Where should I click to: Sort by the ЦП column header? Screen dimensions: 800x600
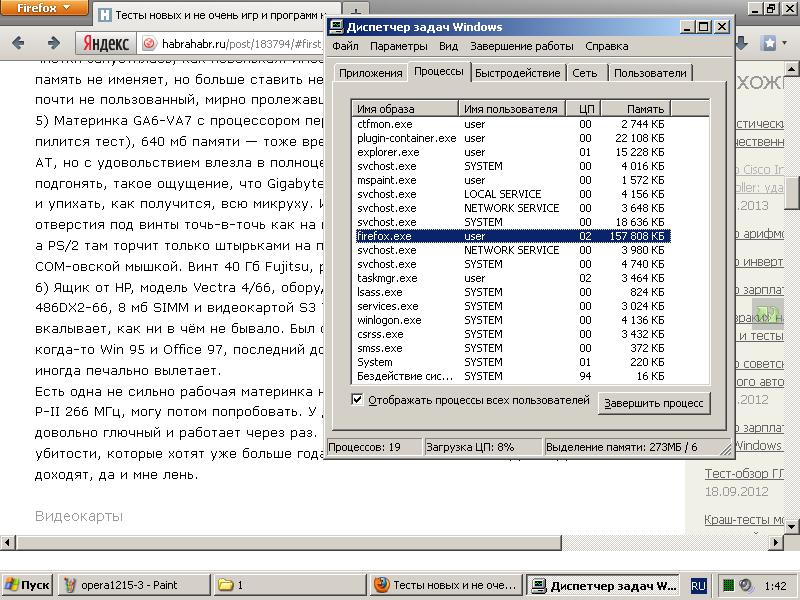(x=583, y=109)
